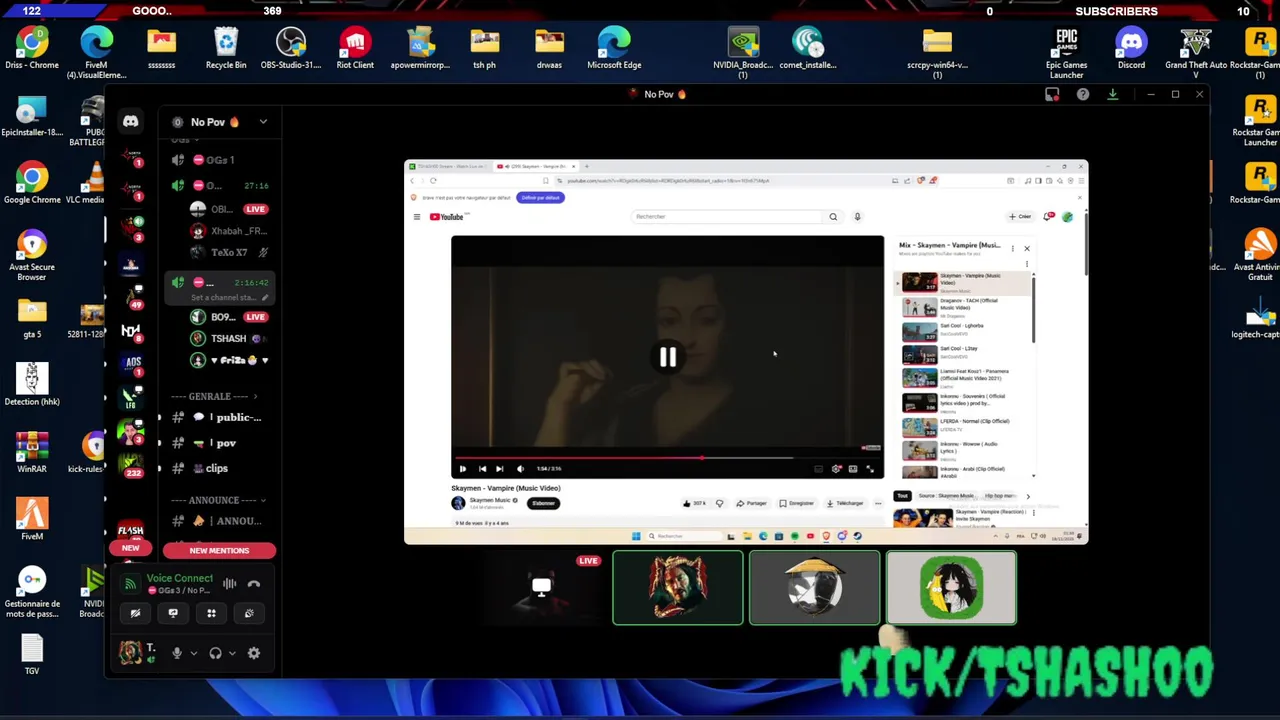Open Epic Games Launcher desktop icon
1280x720 pixels.
pyautogui.click(x=1067, y=53)
